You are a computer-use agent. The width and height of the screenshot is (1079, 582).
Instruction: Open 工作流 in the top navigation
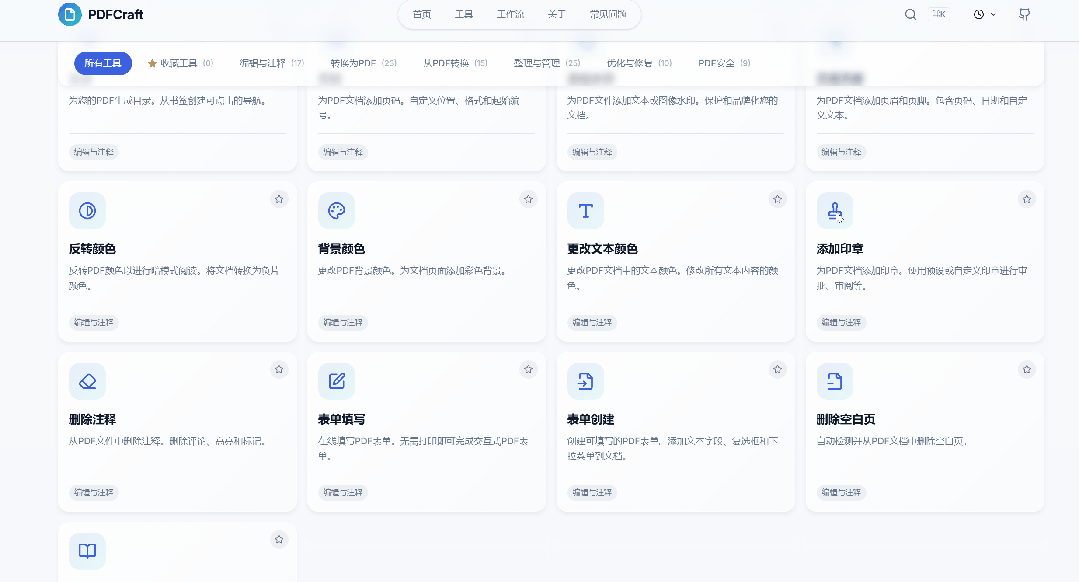pos(511,14)
